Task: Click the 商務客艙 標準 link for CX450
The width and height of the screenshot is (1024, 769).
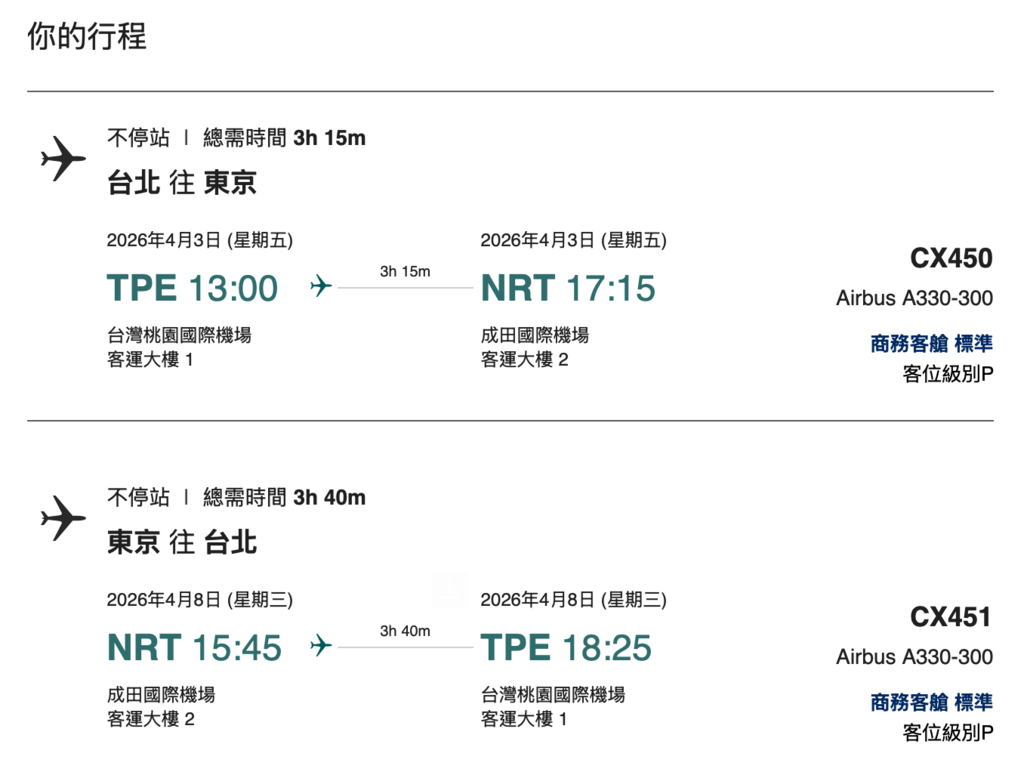Action: click(931, 344)
